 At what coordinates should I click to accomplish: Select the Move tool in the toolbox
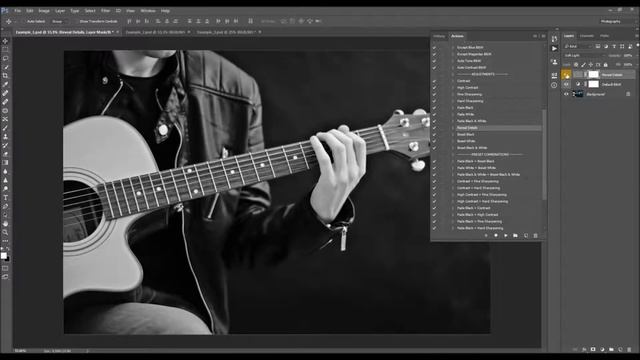(x=5, y=41)
